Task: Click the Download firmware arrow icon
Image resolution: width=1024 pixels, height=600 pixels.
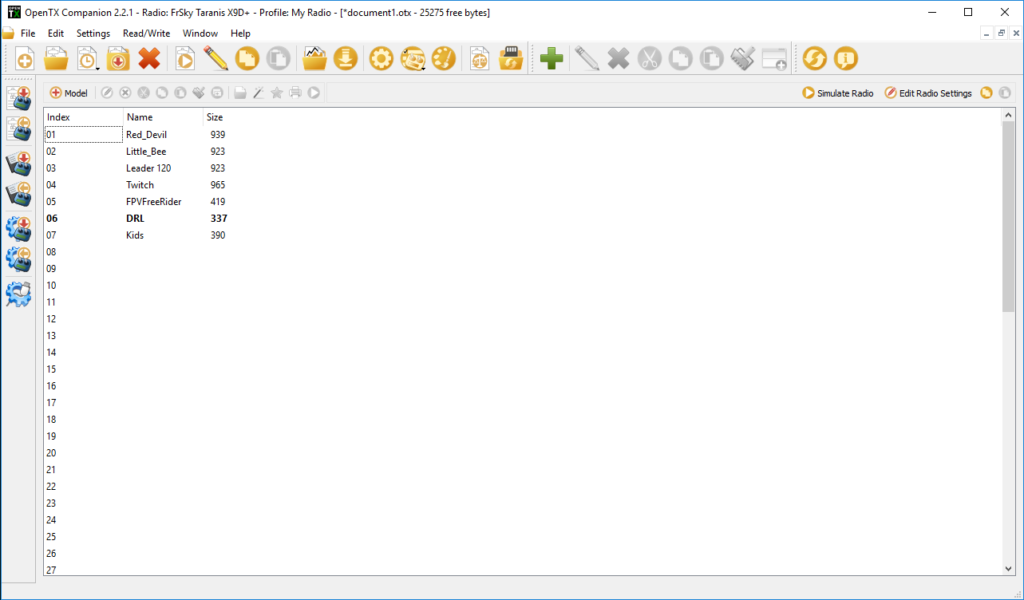Action: pos(345,60)
